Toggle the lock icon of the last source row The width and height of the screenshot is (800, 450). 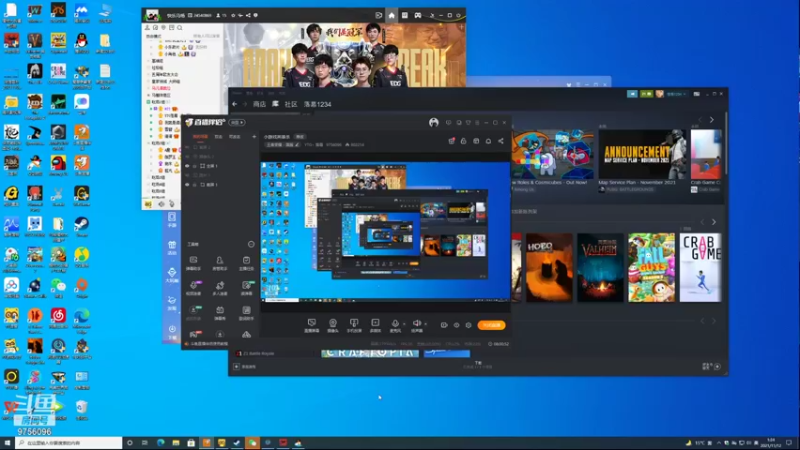point(195,185)
